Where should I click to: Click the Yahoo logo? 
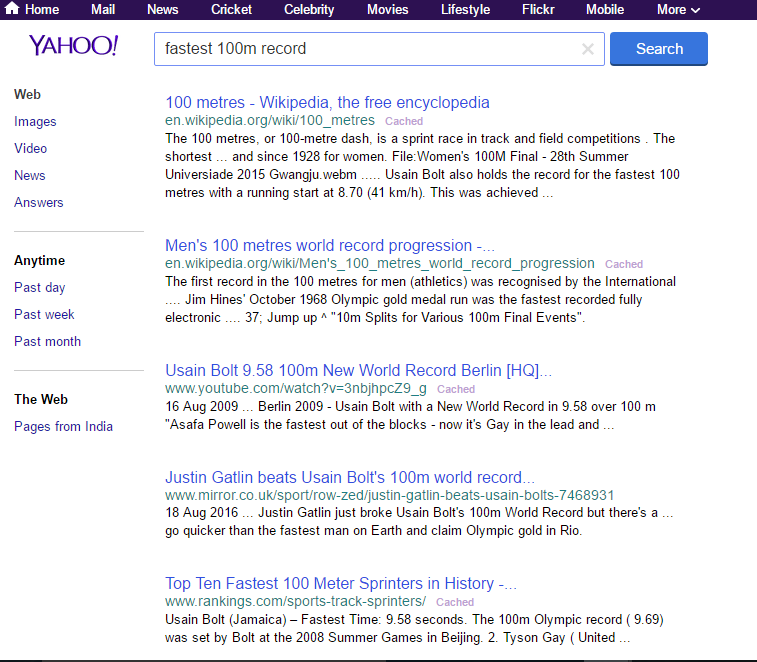[73, 45]
